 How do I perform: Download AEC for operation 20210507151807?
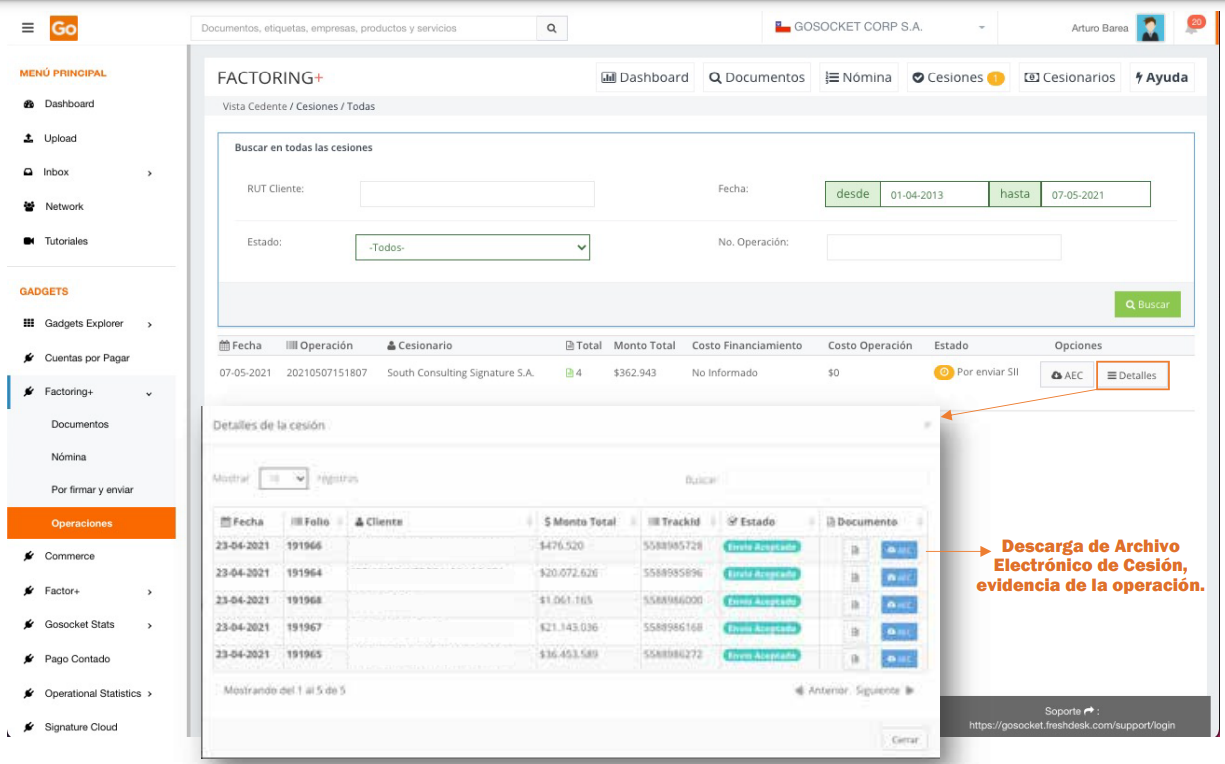point(1067,375)
